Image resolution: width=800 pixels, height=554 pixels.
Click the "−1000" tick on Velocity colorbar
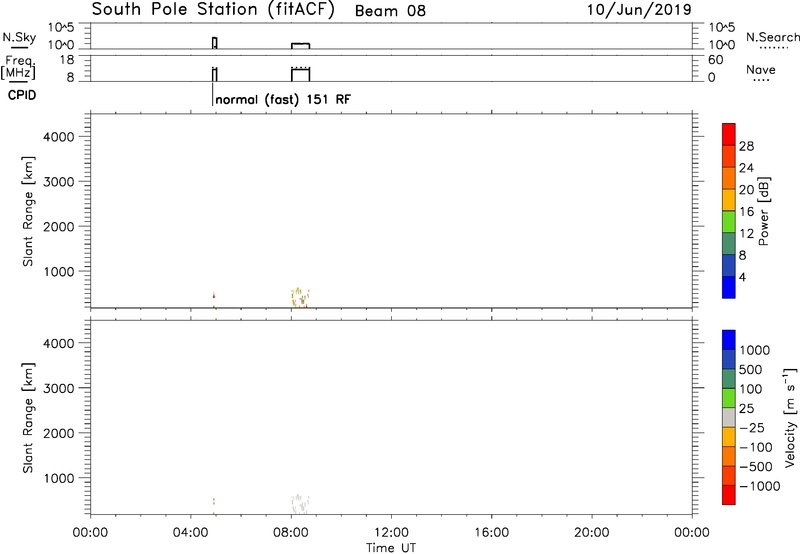759,486
